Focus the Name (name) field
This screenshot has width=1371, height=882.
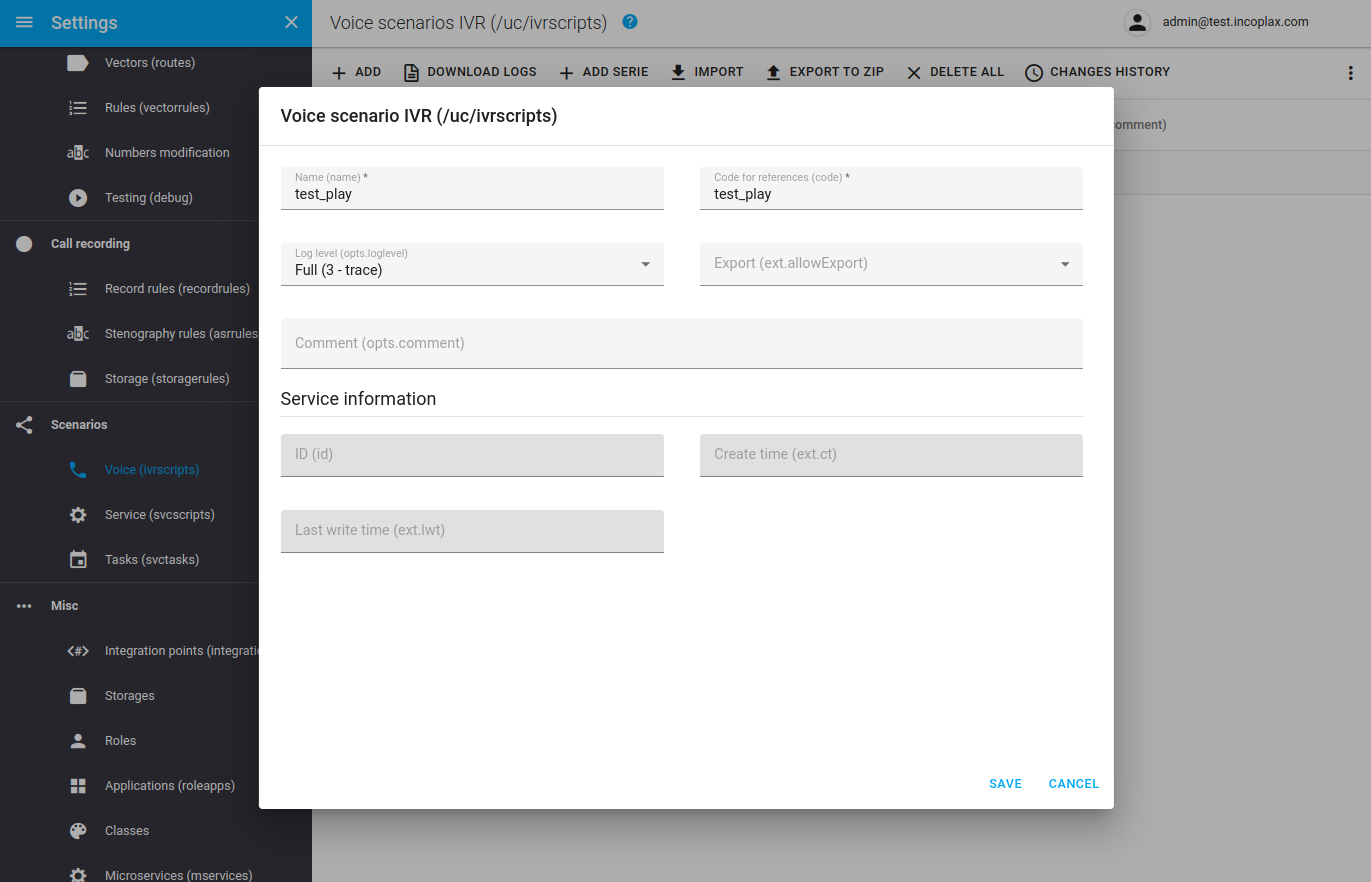[472, 188]
